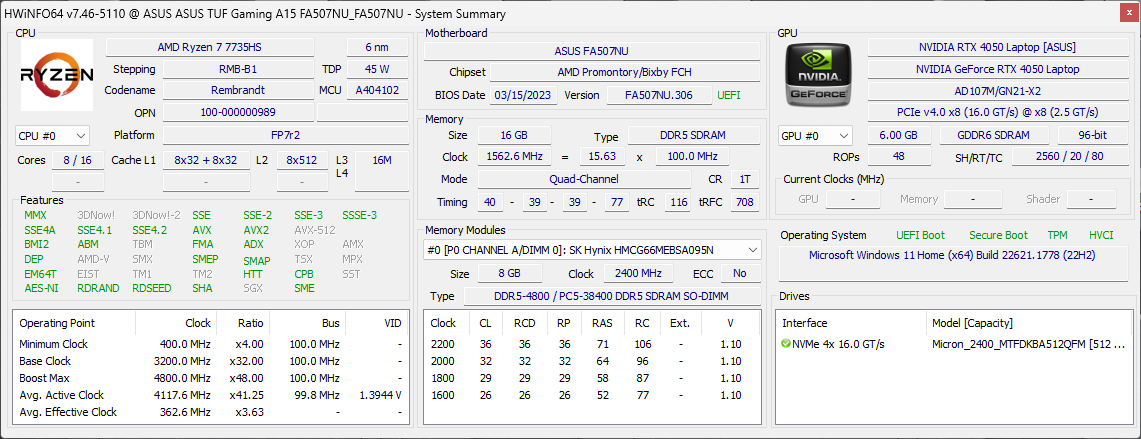This screenshot has height=439, width=1141.
Task: Click the PCIe v4.0 x8 link field
Action: click(x=996, y=112)
